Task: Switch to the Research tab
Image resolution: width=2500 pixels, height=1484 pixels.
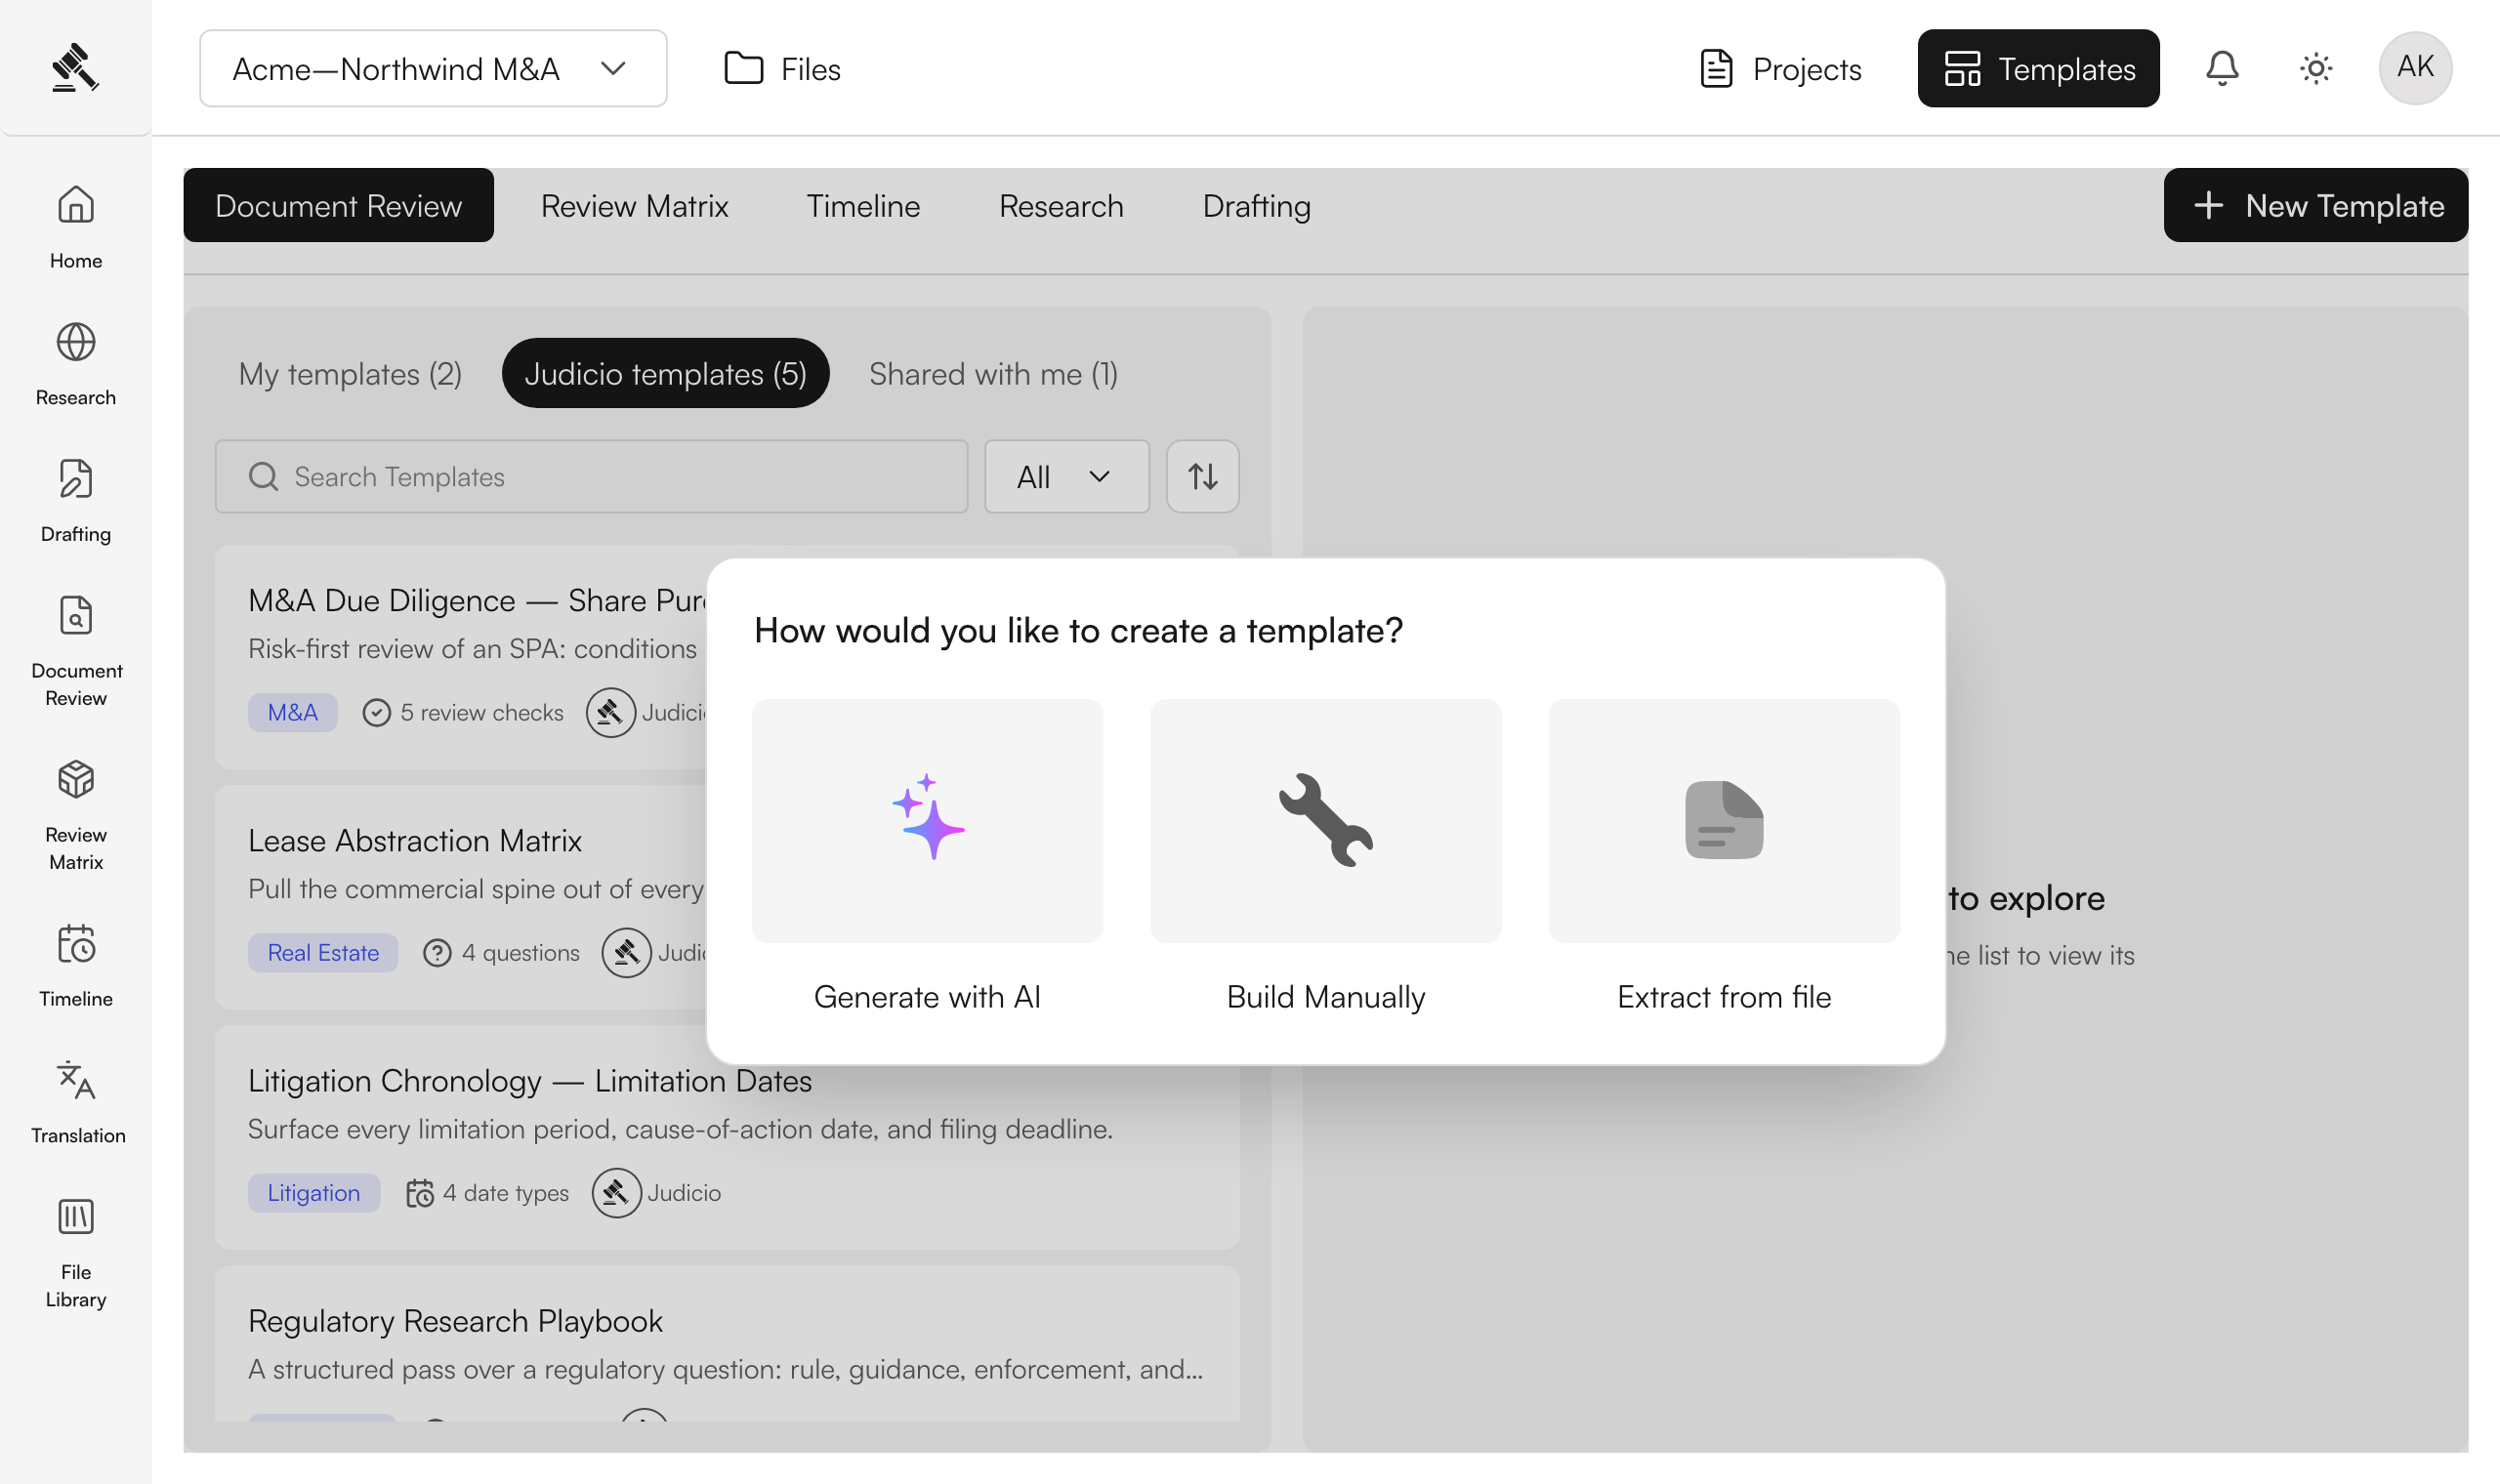Action: pos(1061,205)
